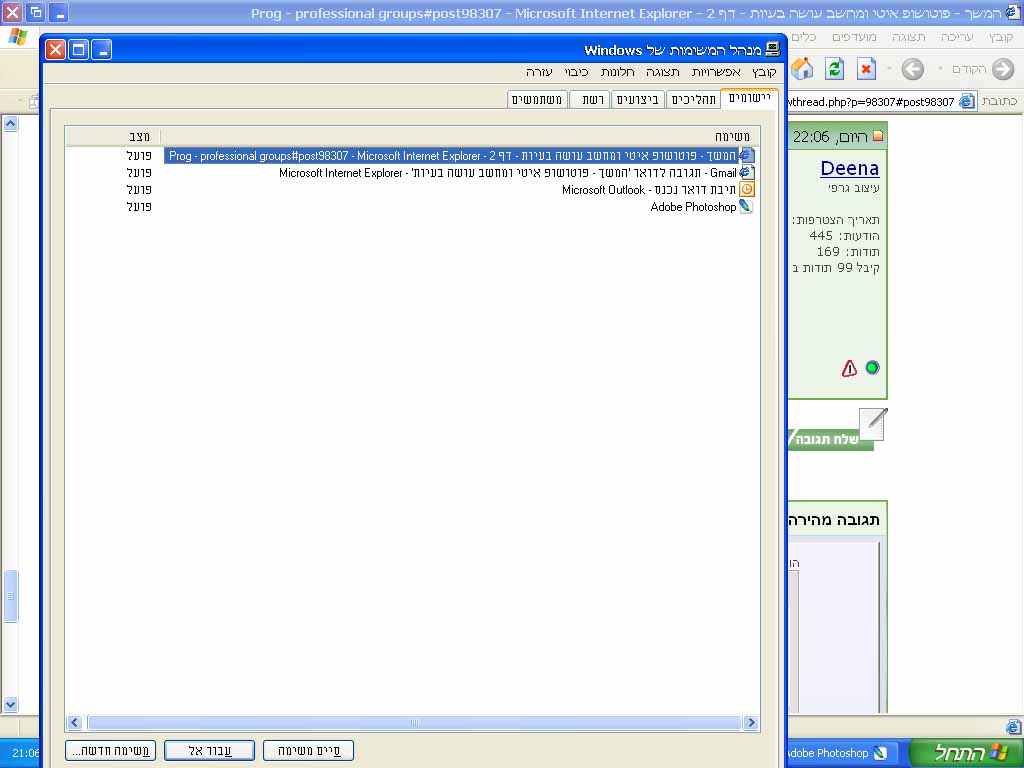1024x768 pixels.
Task: Open the File menu (קובץ) in Internet Explorer
Action: [x=1001, y=37]
